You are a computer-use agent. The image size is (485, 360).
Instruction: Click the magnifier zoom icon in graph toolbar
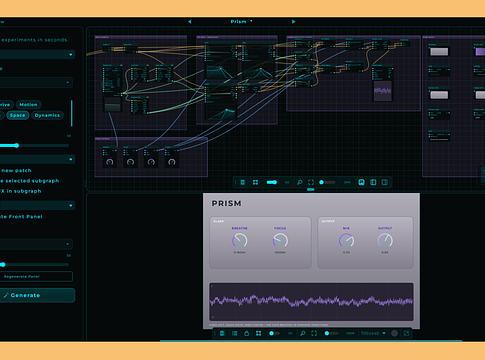[x=300, y=182]
